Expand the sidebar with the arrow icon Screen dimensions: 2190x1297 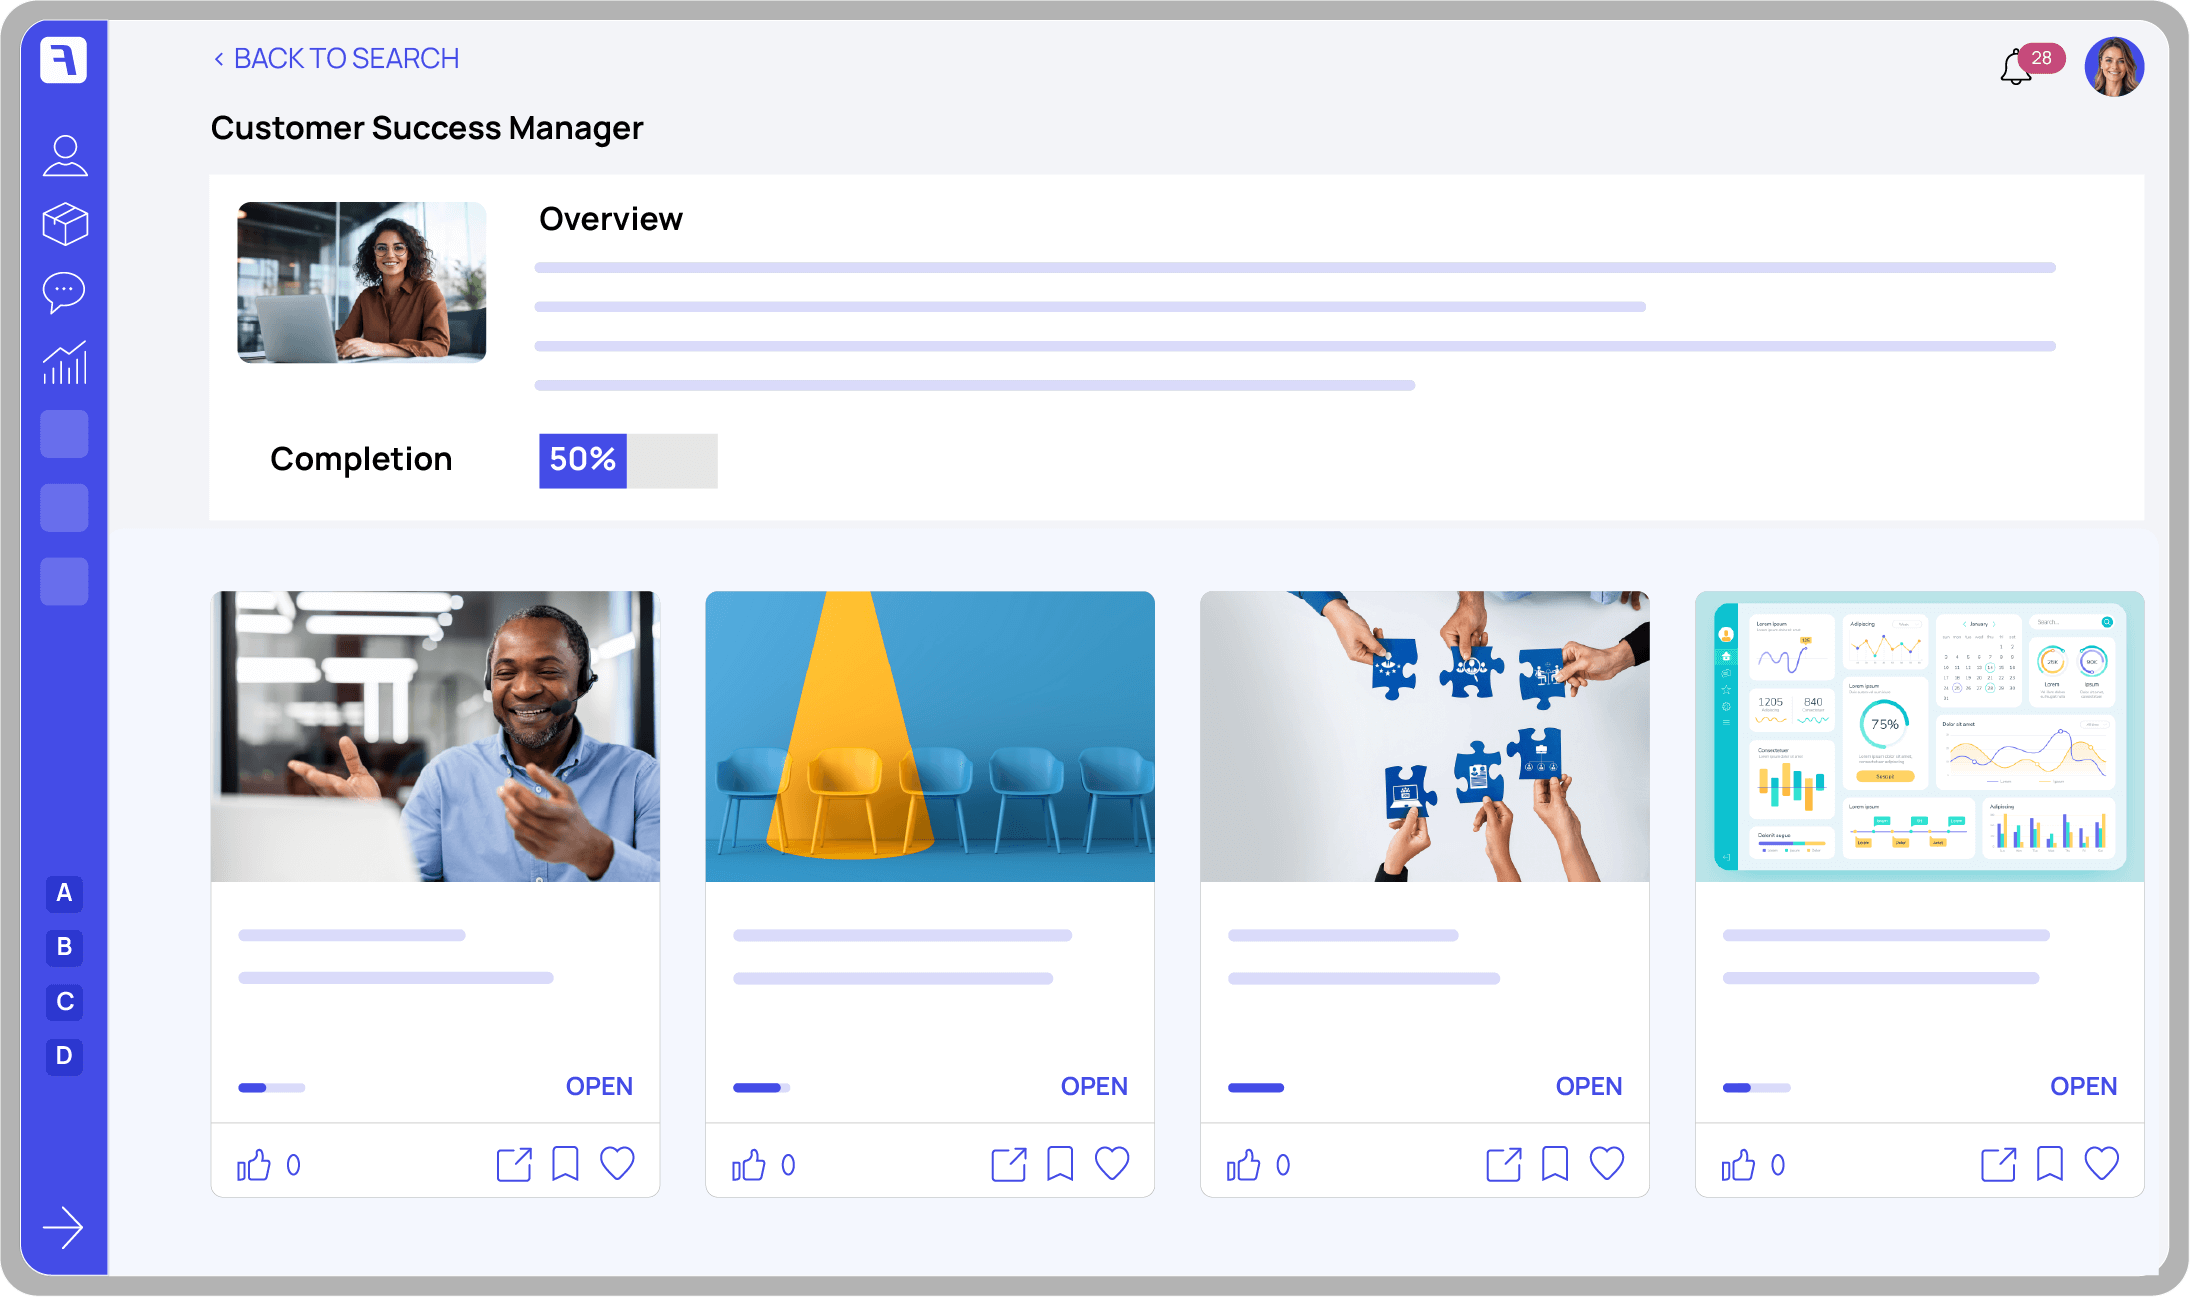63,1228
